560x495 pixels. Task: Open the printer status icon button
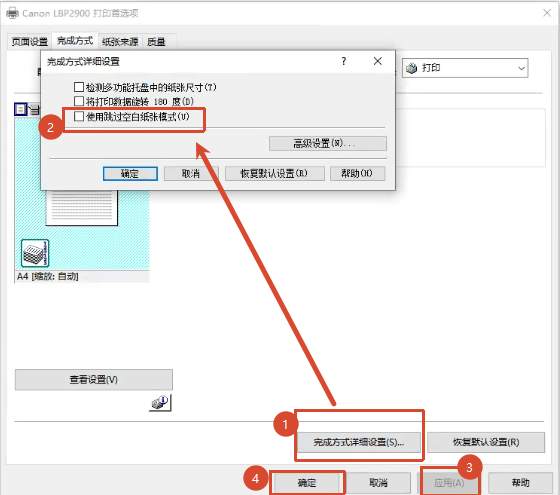coord(160,403)
